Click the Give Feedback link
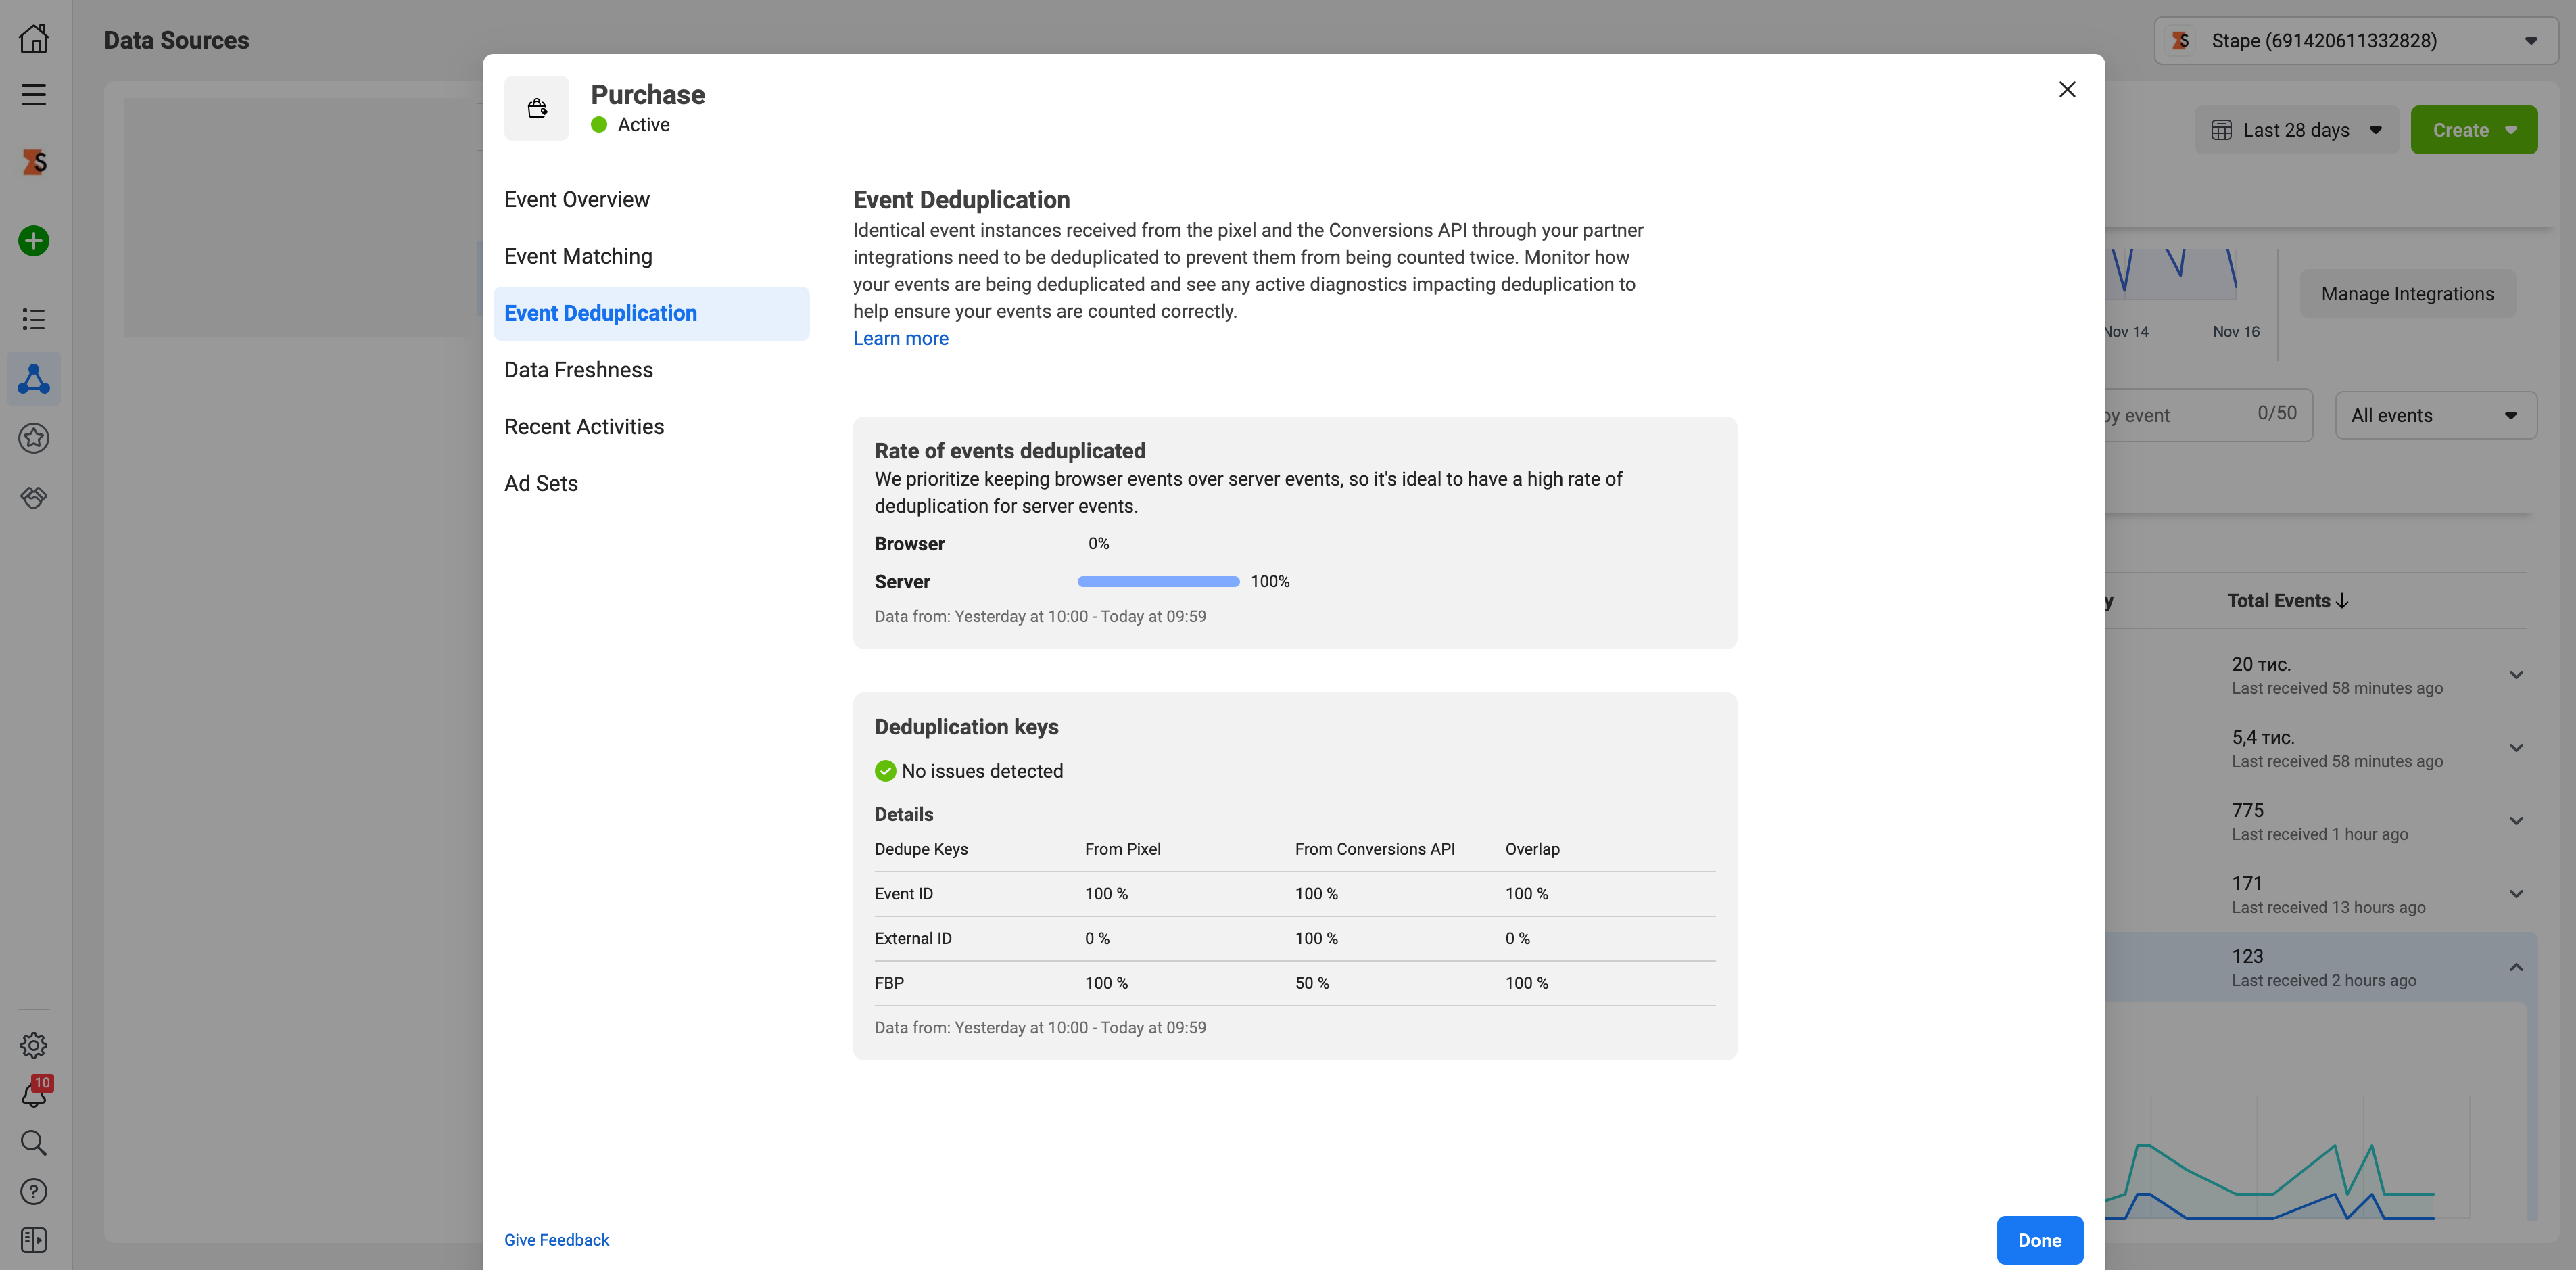This screenshot has width=2576, height=1270. pyautogui.click(x=556, y=1240)
